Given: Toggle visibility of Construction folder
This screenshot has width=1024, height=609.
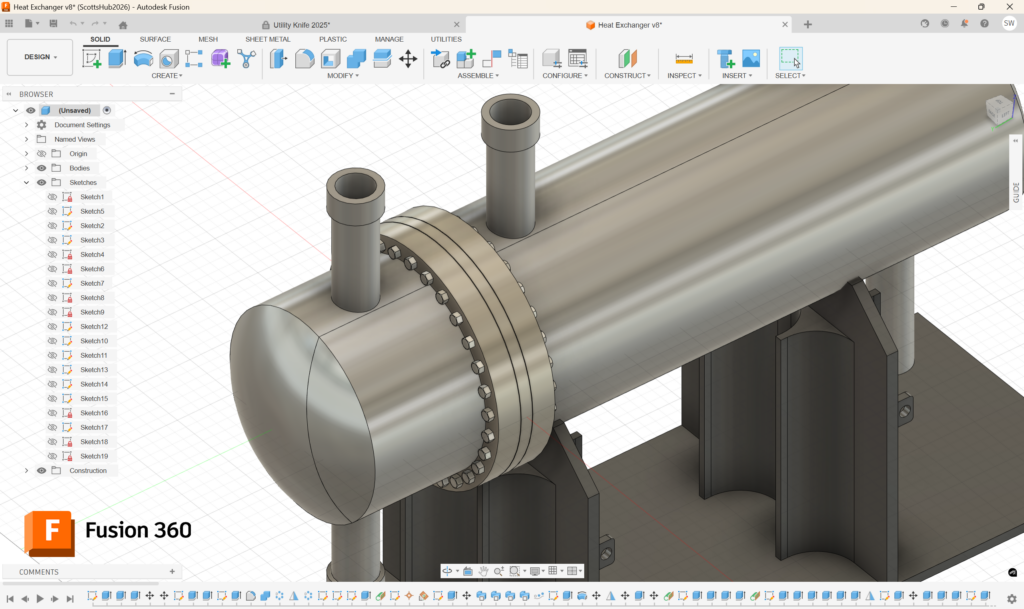Looking at the screenshot, I should pos(41,470).
